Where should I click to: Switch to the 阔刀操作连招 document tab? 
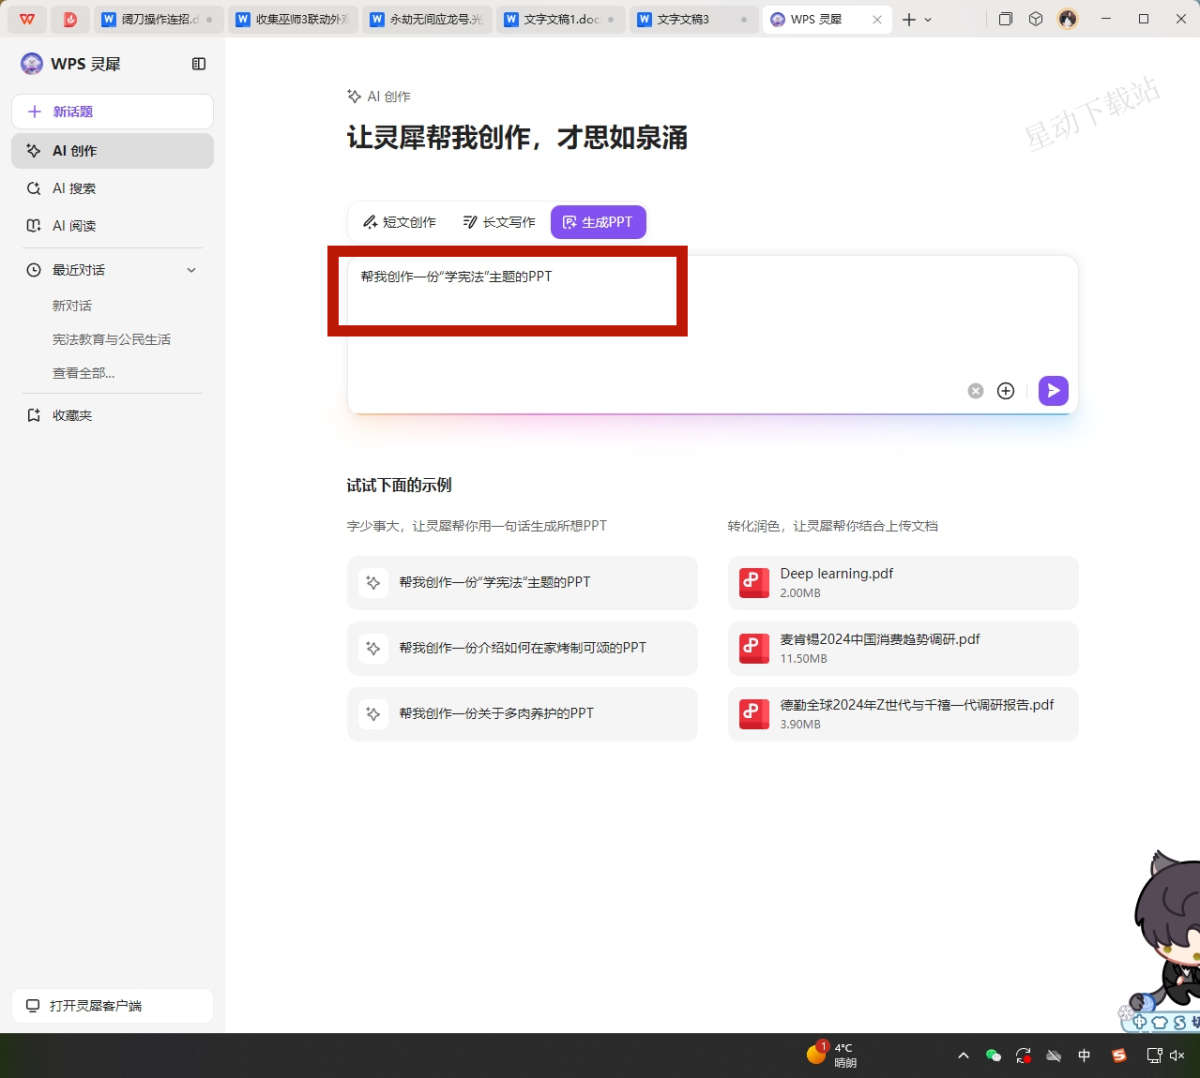pos(158,19)
